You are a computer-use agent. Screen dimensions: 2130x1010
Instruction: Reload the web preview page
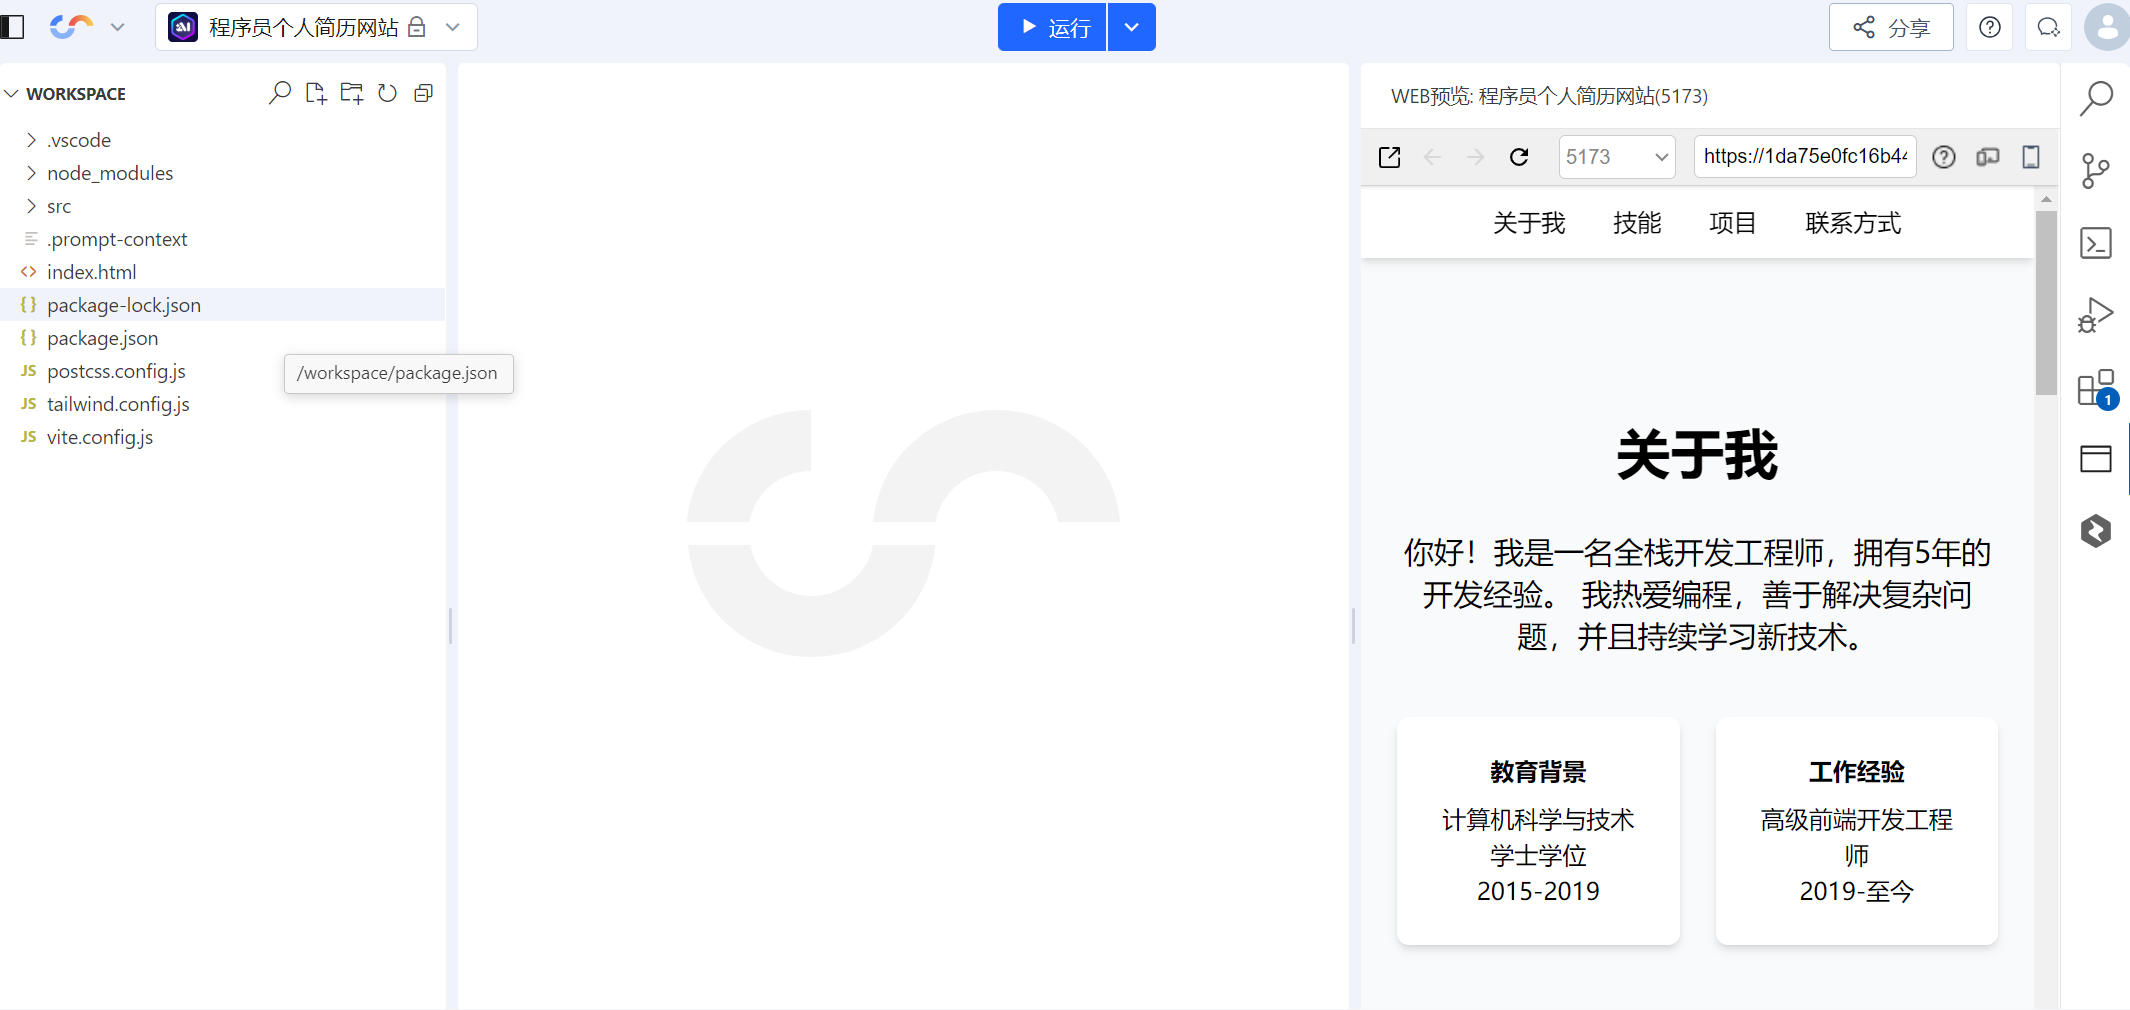point(1519,157)
